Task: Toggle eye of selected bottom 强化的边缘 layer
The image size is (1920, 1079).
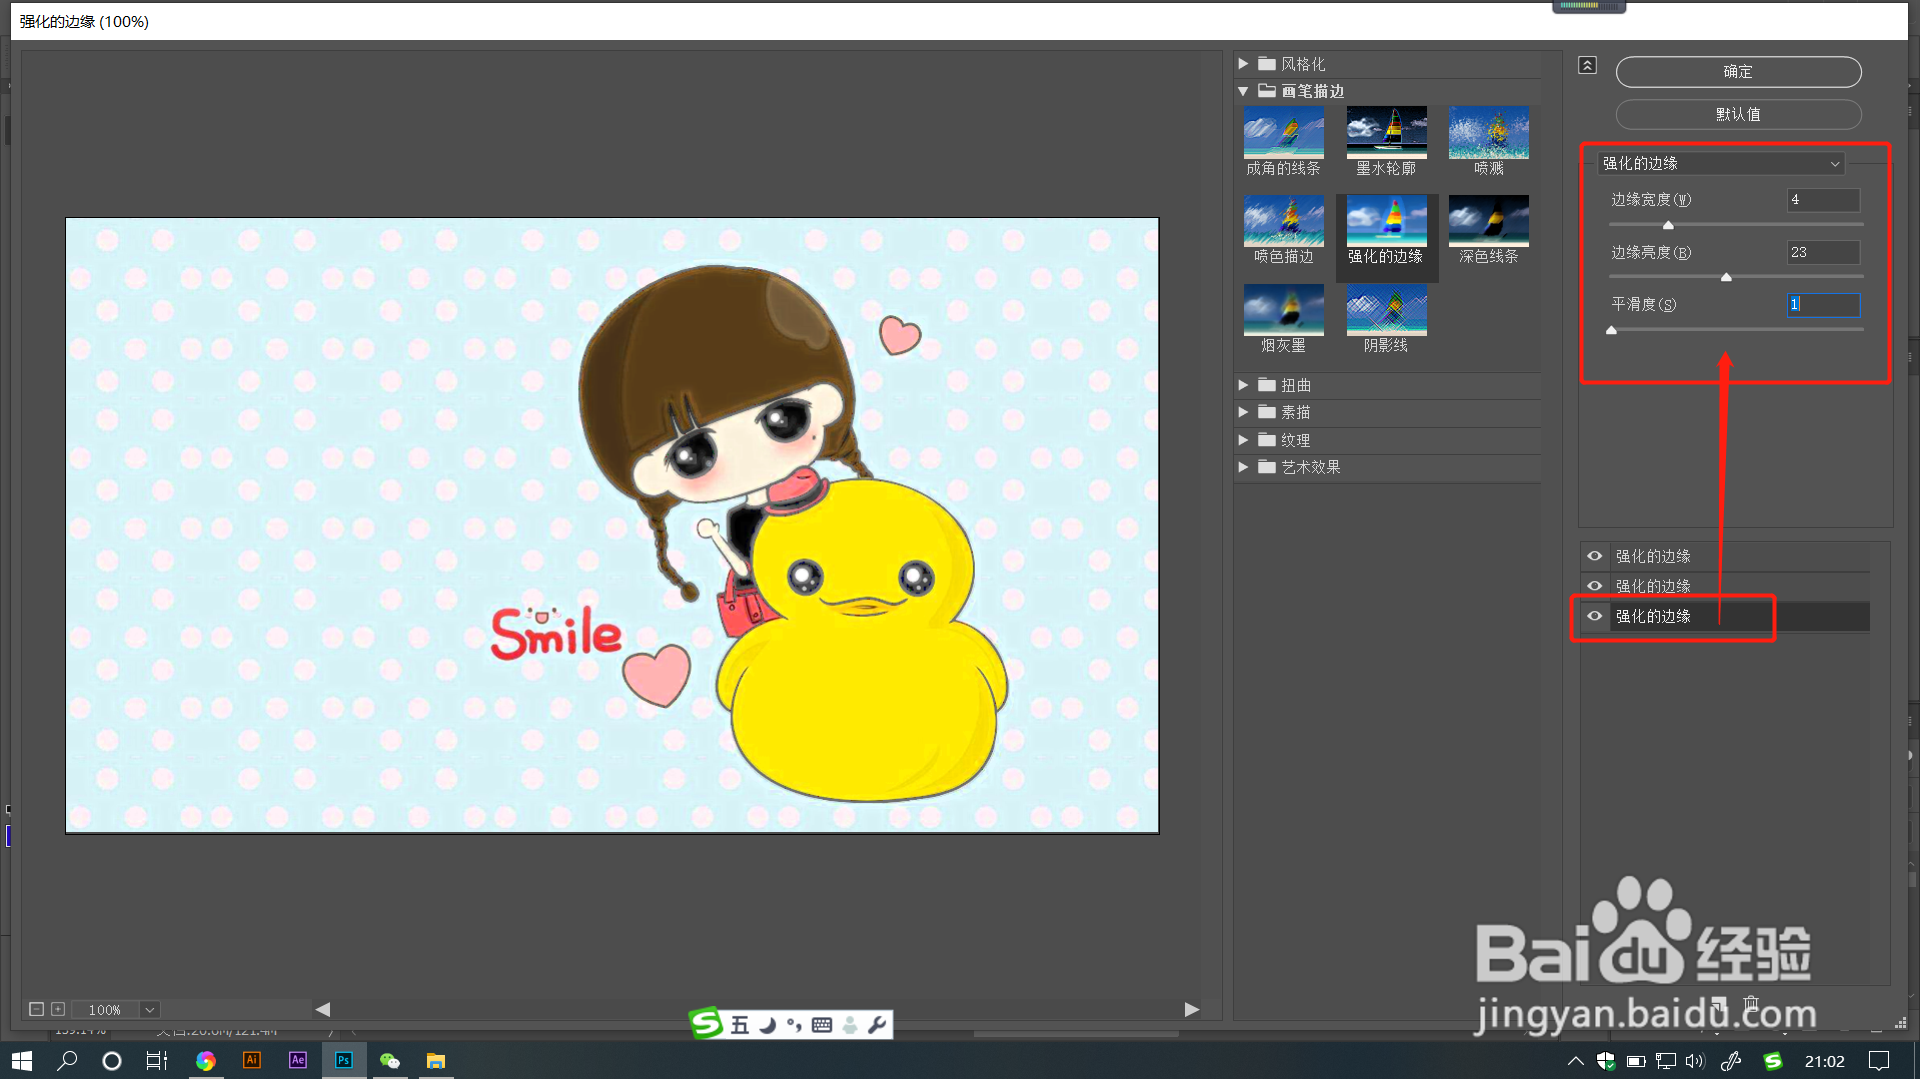Action: (1595, 616)
